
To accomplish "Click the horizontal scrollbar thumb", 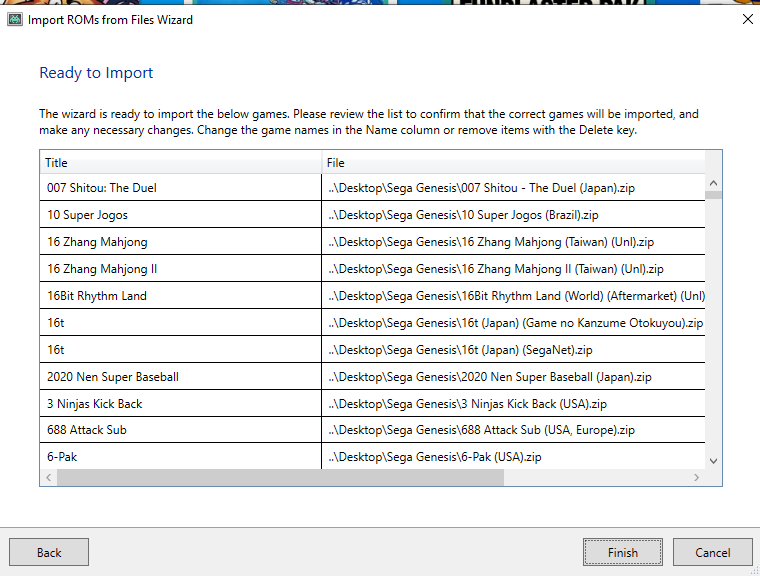I will pyautogui.click(x=280, y=477).
